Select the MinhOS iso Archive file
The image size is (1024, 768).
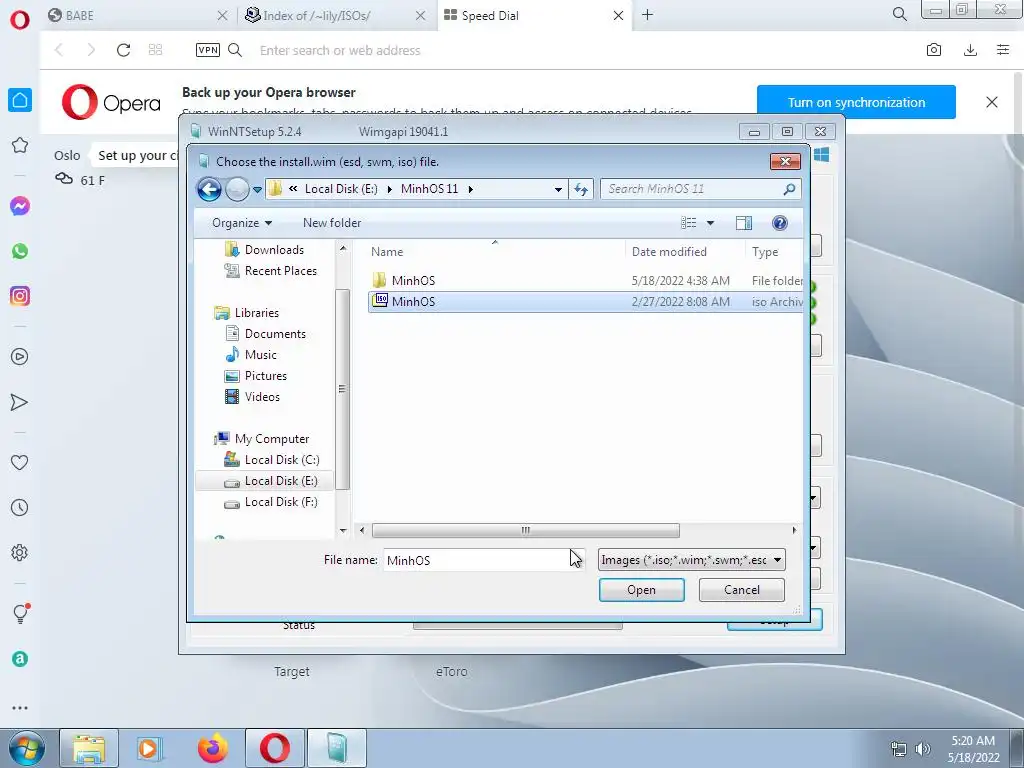pyautogui.click(x=585, y=302)
